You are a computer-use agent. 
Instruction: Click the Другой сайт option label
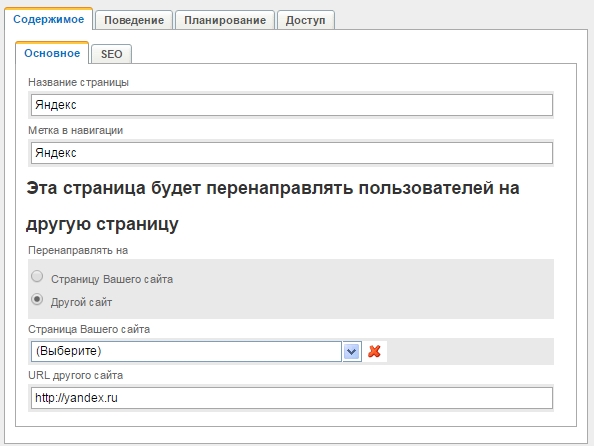point(81,302)
